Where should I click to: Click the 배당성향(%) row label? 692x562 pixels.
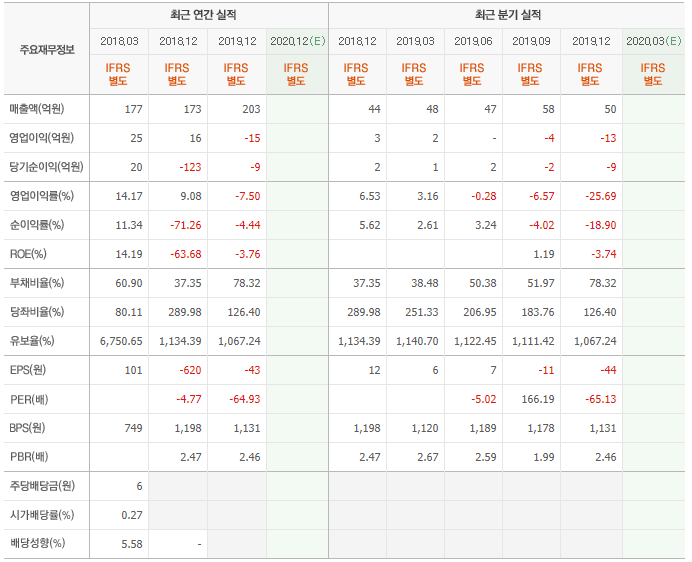click(38, 543)
